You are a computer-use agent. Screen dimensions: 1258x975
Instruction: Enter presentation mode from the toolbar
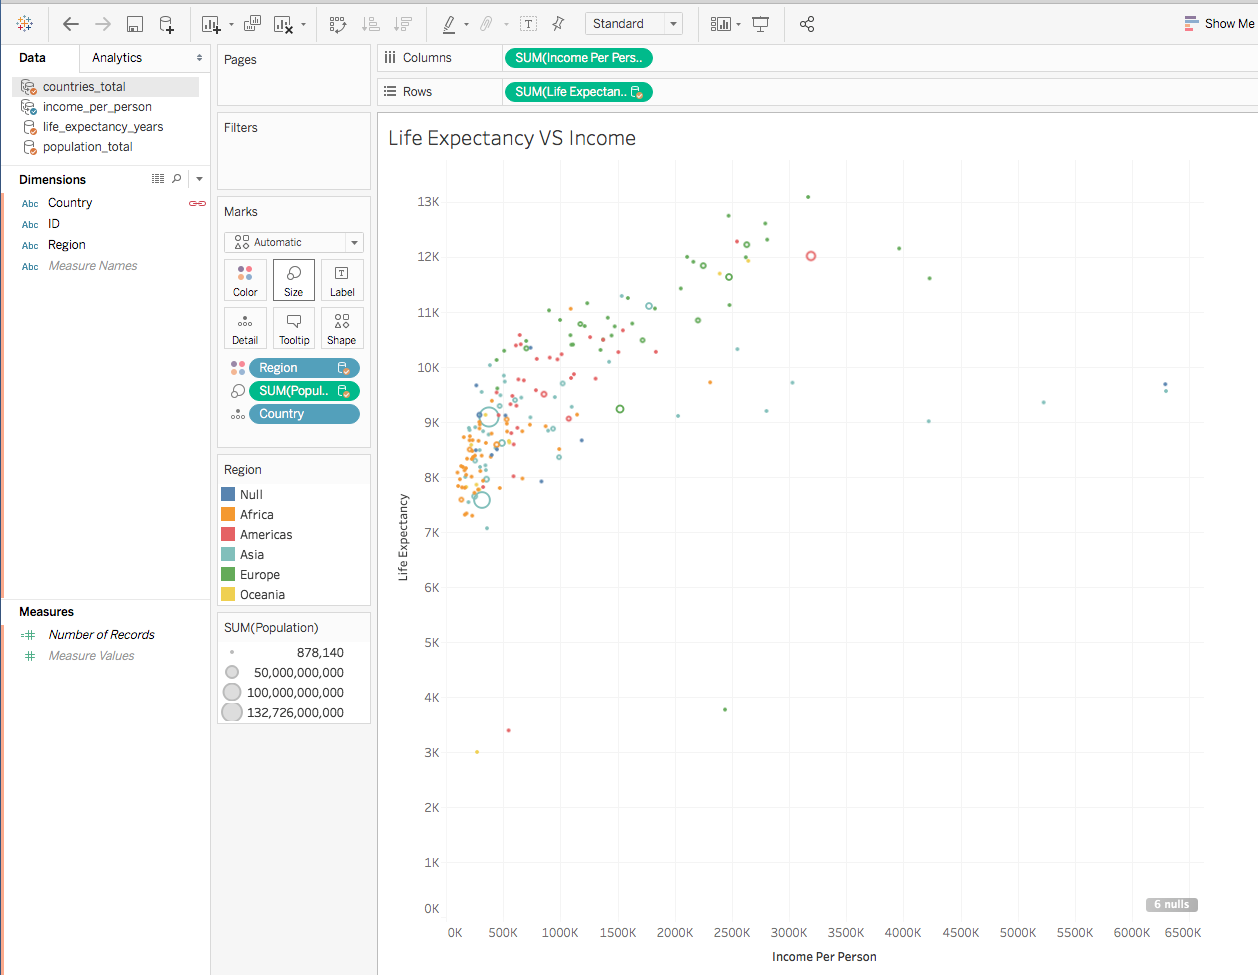(760, 23)
